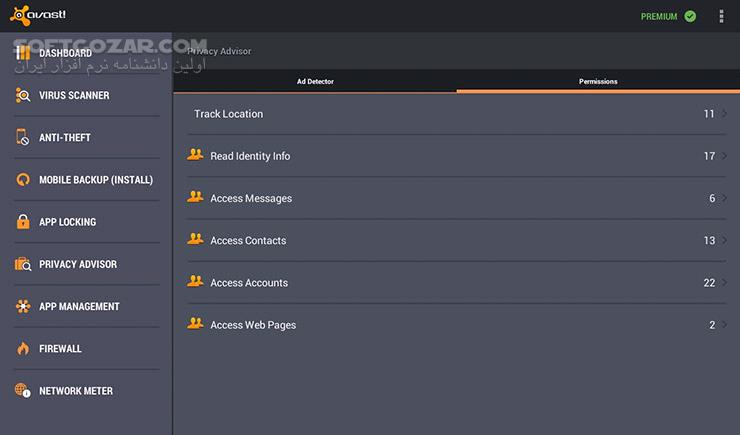
Task: Click the Virus Scanner magnifier icon
Action: [23, 95]
